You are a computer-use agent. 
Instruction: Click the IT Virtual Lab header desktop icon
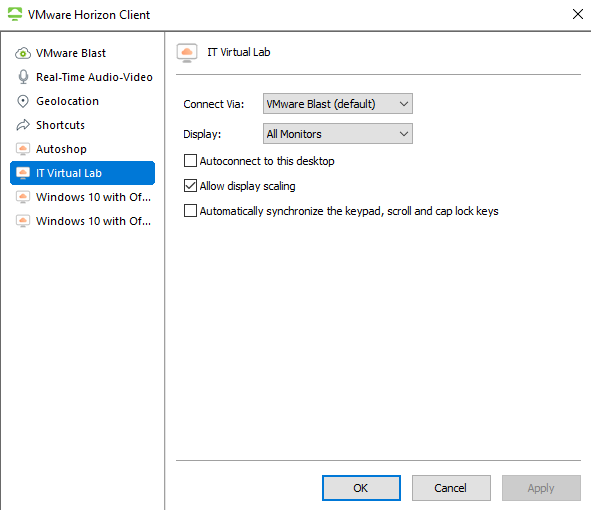(187, 53)
